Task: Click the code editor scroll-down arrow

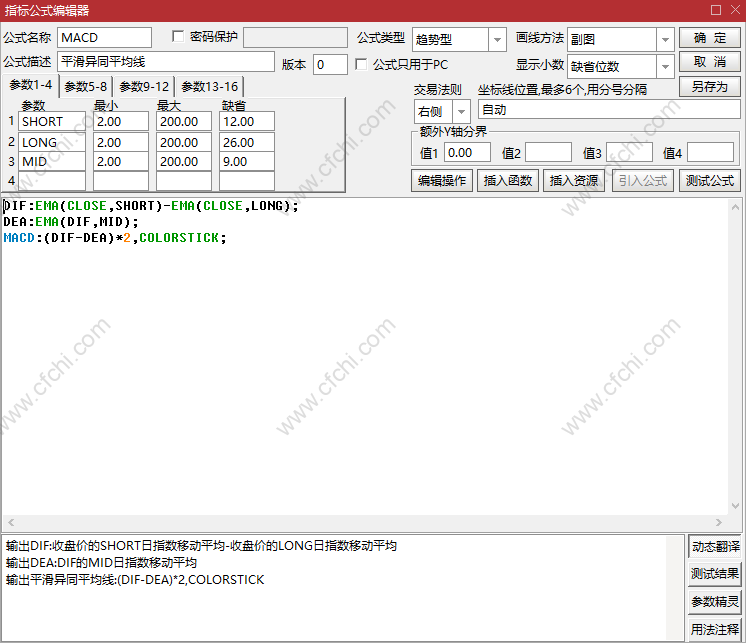Action: coord(735,506)
